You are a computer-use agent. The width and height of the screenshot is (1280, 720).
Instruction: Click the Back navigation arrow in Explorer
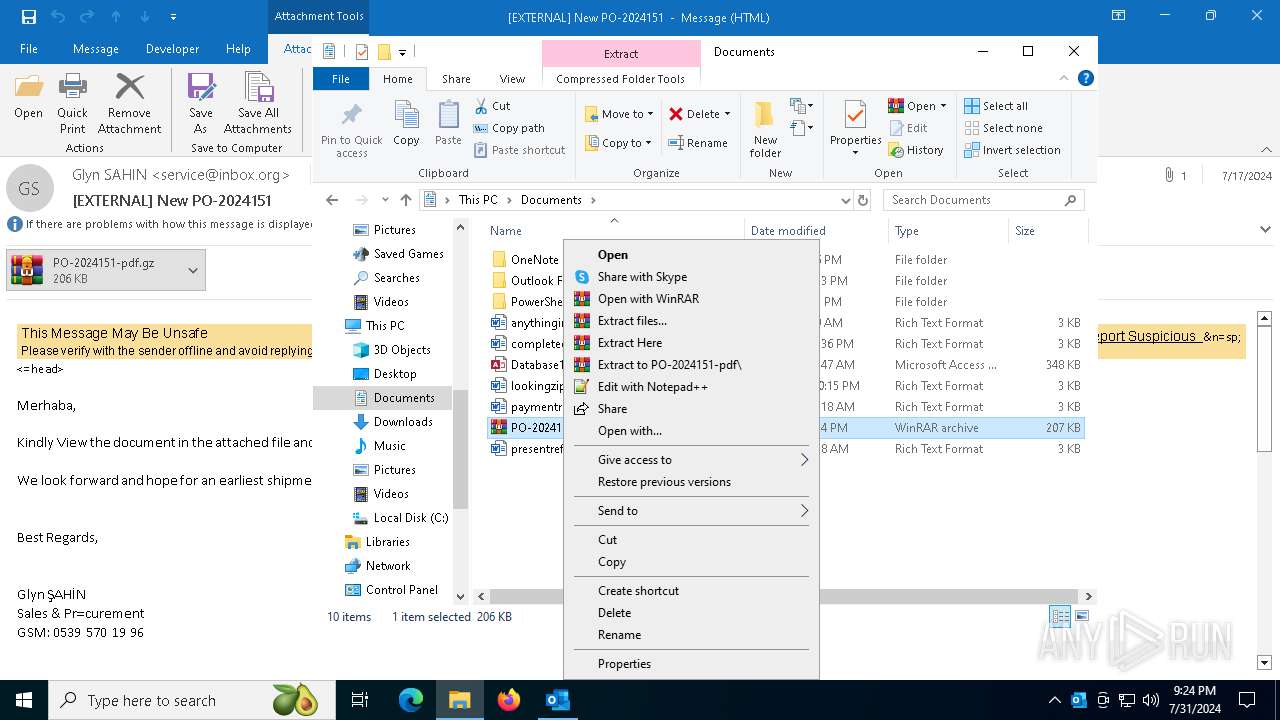click(332, 200)
